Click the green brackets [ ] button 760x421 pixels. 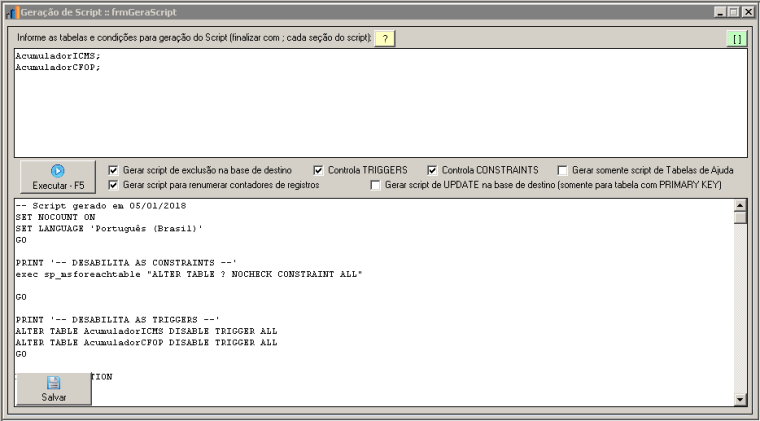pyautogui.click(x=737, y=39)
